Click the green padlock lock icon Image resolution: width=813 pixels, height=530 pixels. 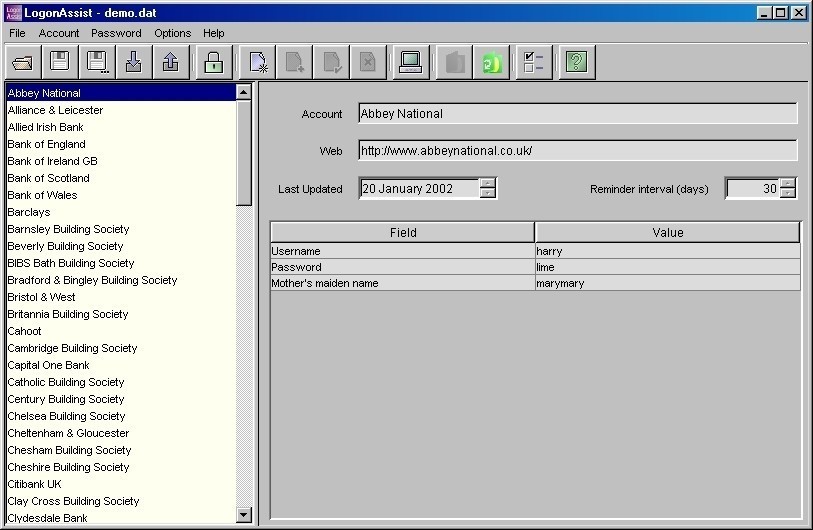coord(214,62)
